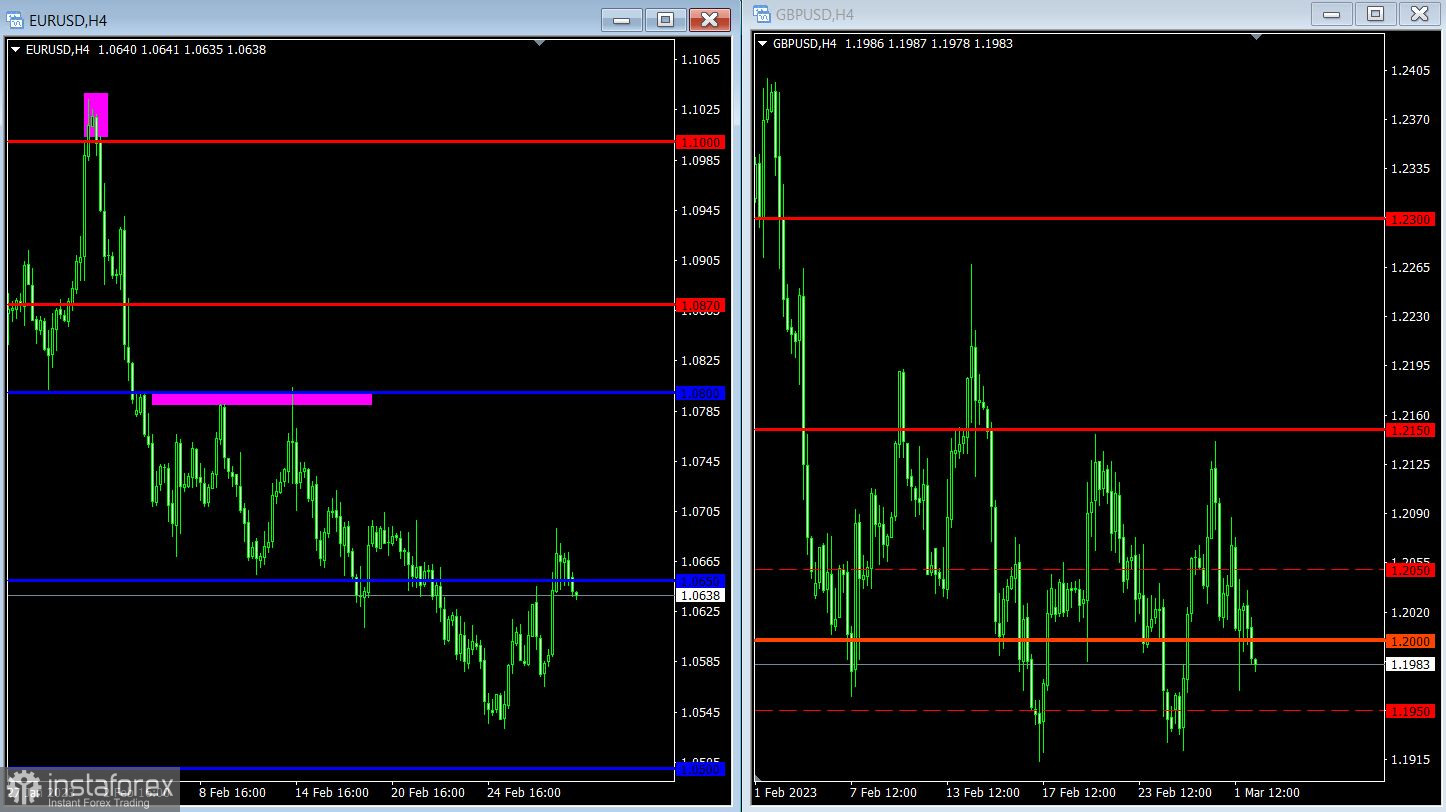Click the GBPUSD,H4 window title text
Viewport: 1446px width, 812px height.
(x=815, y=14)
